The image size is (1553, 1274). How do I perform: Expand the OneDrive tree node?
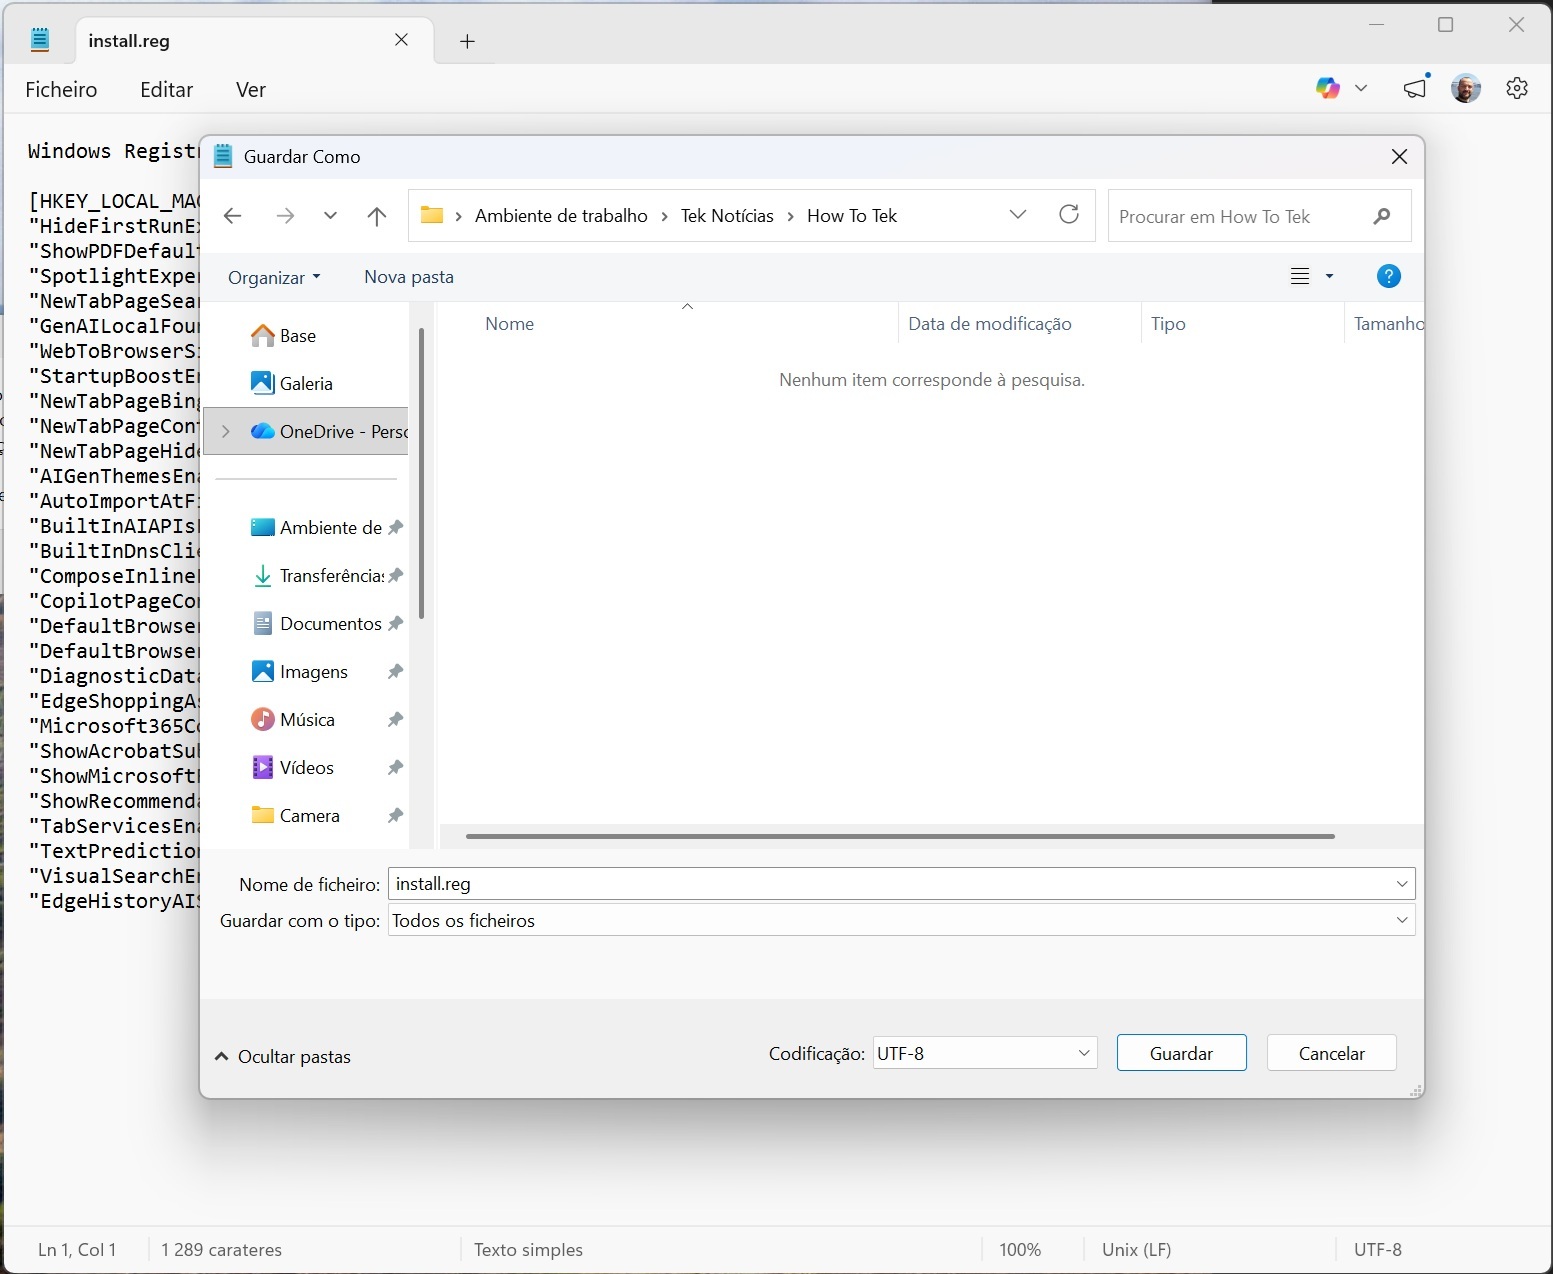click(226, 432)
